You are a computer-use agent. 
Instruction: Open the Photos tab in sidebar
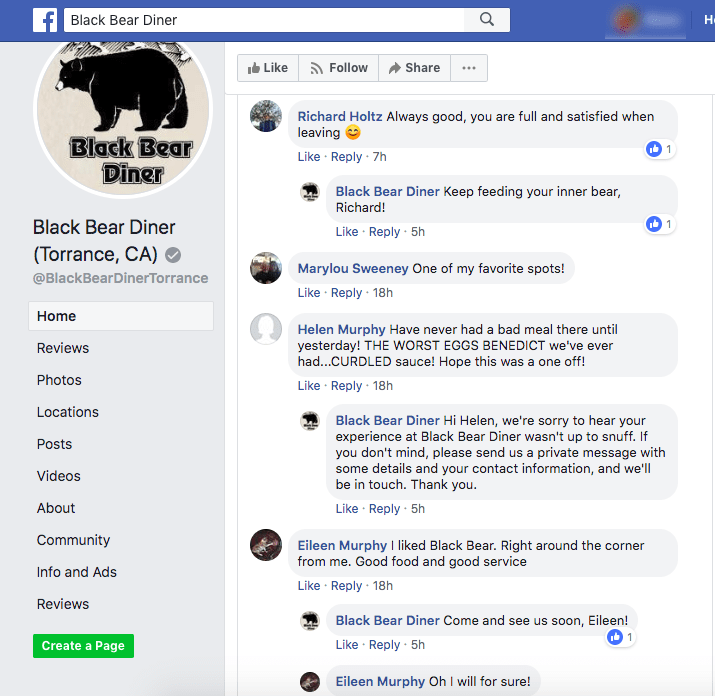(x=59, y=380)
